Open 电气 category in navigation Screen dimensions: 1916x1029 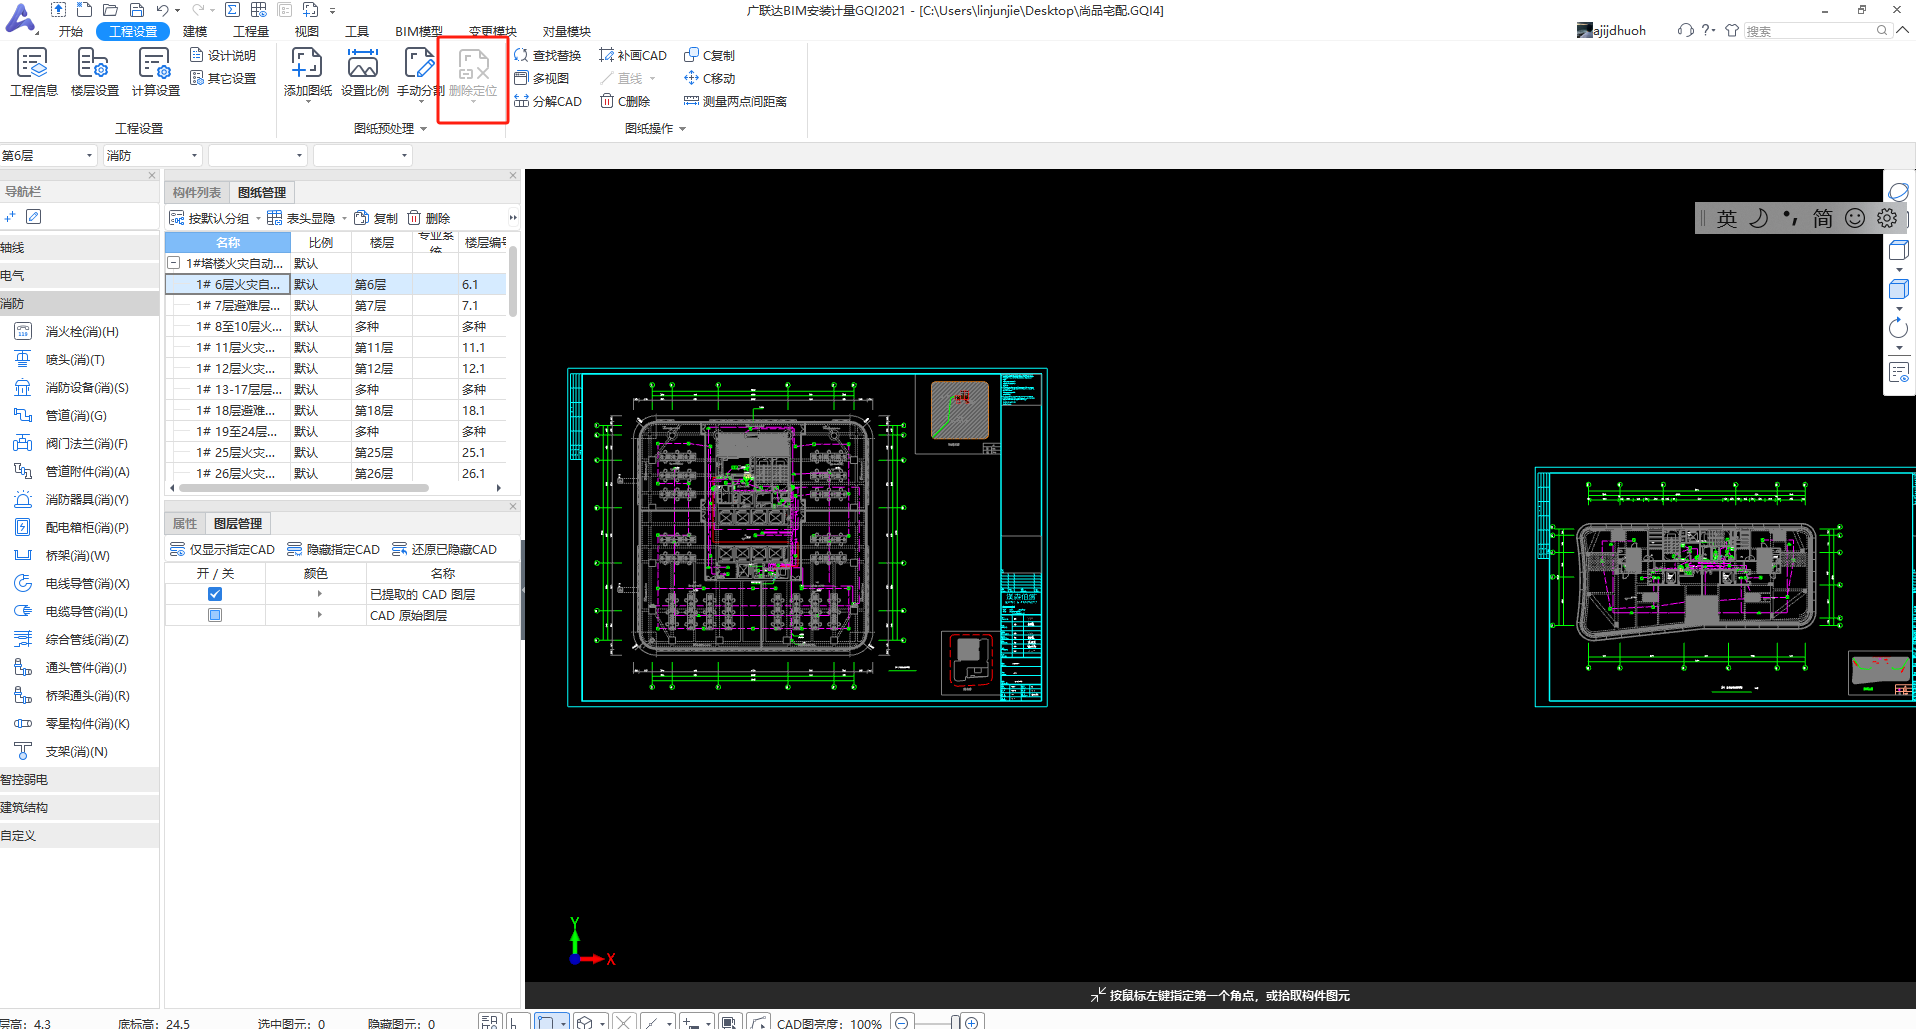[79, 275]
